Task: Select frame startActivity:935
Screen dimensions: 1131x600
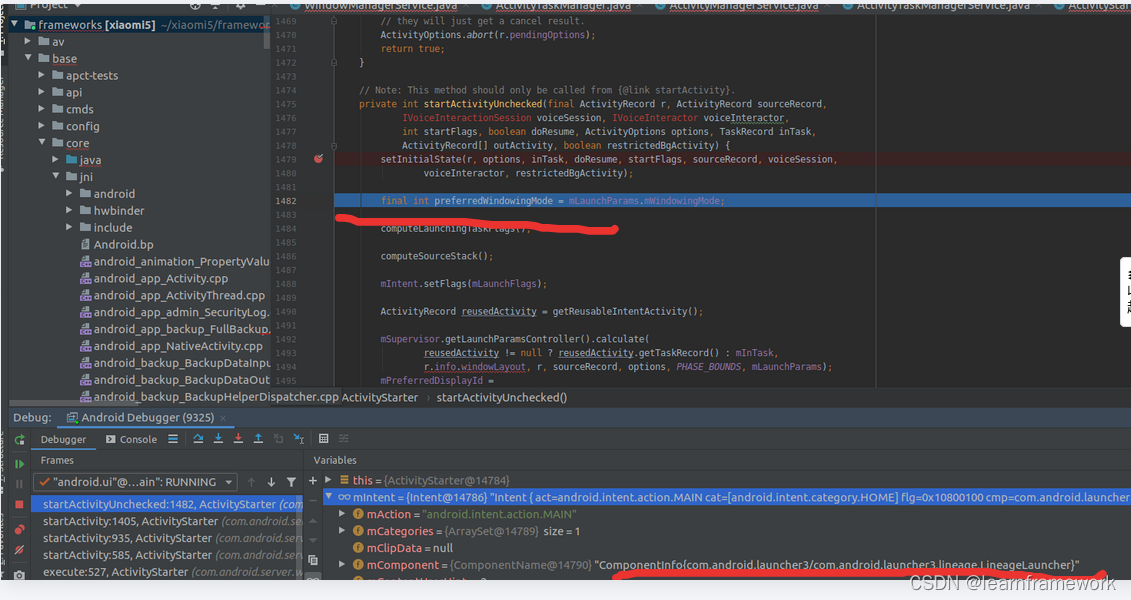Action: tap(167, 538)
